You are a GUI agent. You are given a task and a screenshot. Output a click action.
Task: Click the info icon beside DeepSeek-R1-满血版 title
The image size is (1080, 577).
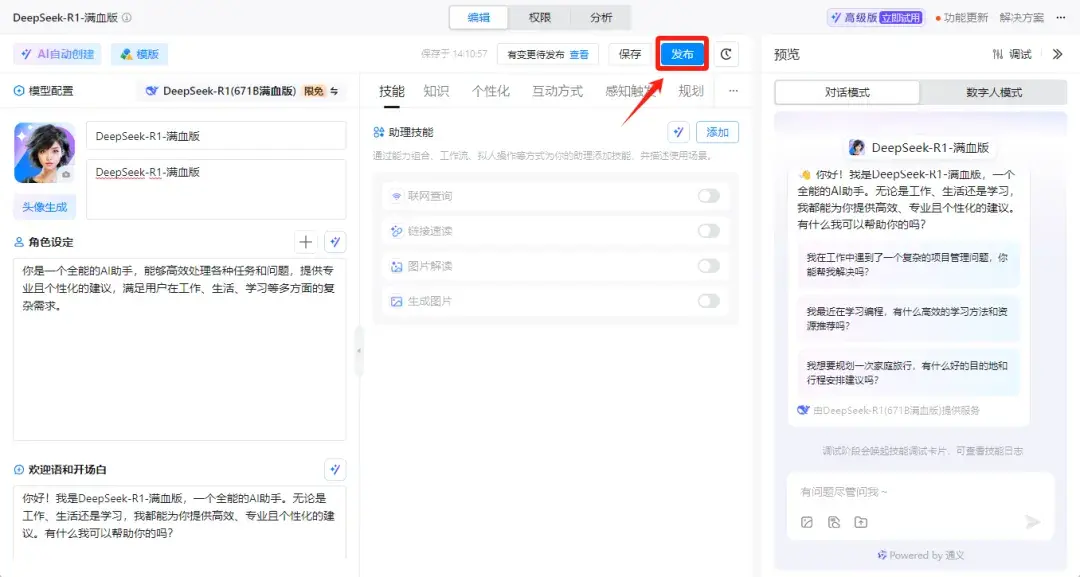pos(127,18)
